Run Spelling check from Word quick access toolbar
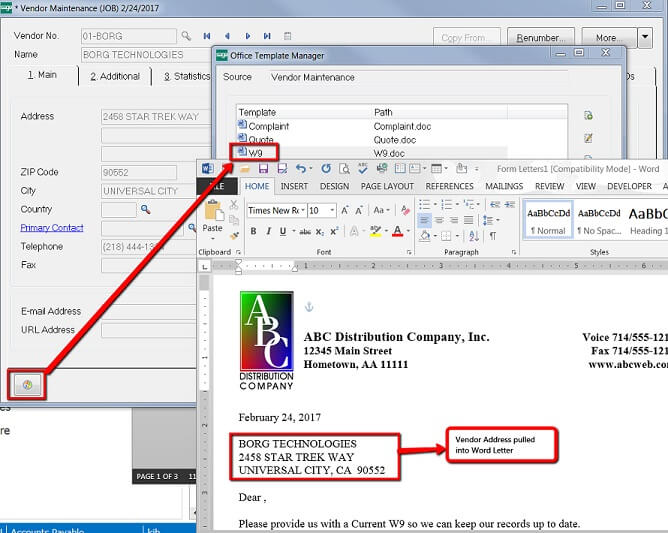668x533 pixels. [363, 168]
